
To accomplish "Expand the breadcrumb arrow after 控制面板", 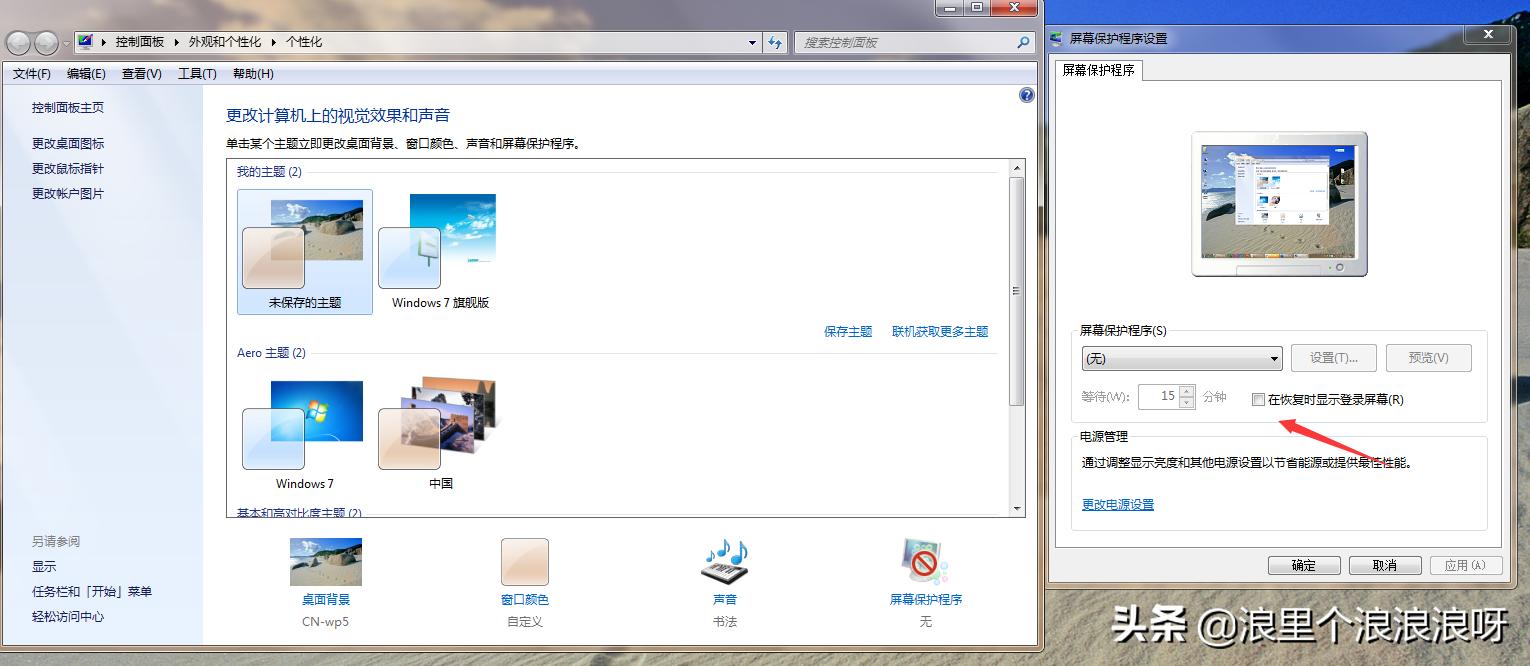I will tap(178, 42).
